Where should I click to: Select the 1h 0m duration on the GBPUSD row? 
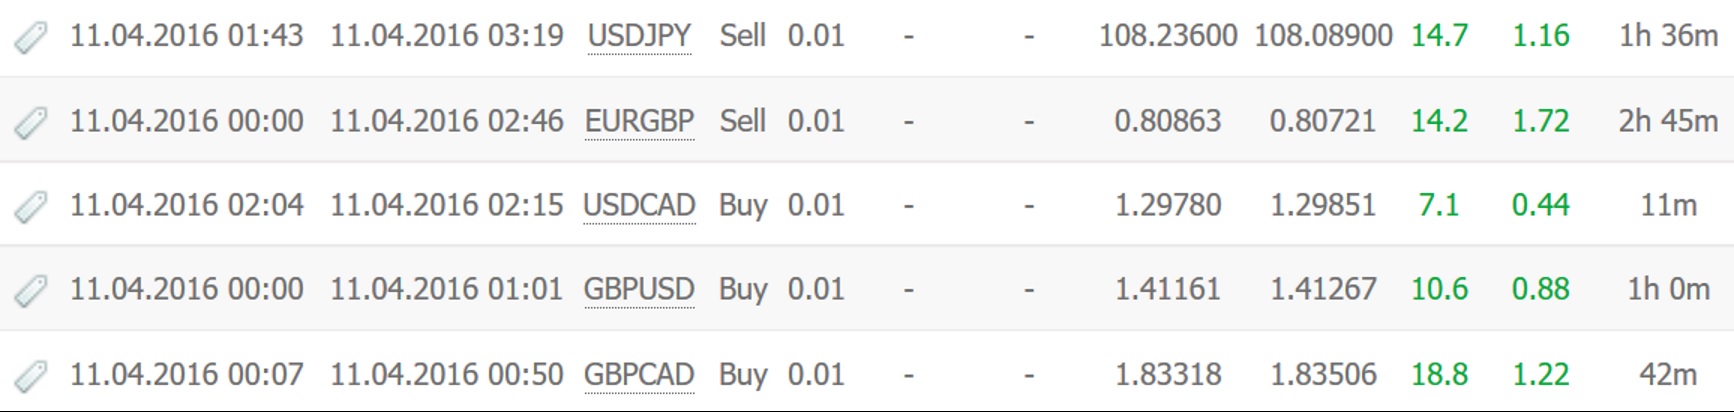1668,289
